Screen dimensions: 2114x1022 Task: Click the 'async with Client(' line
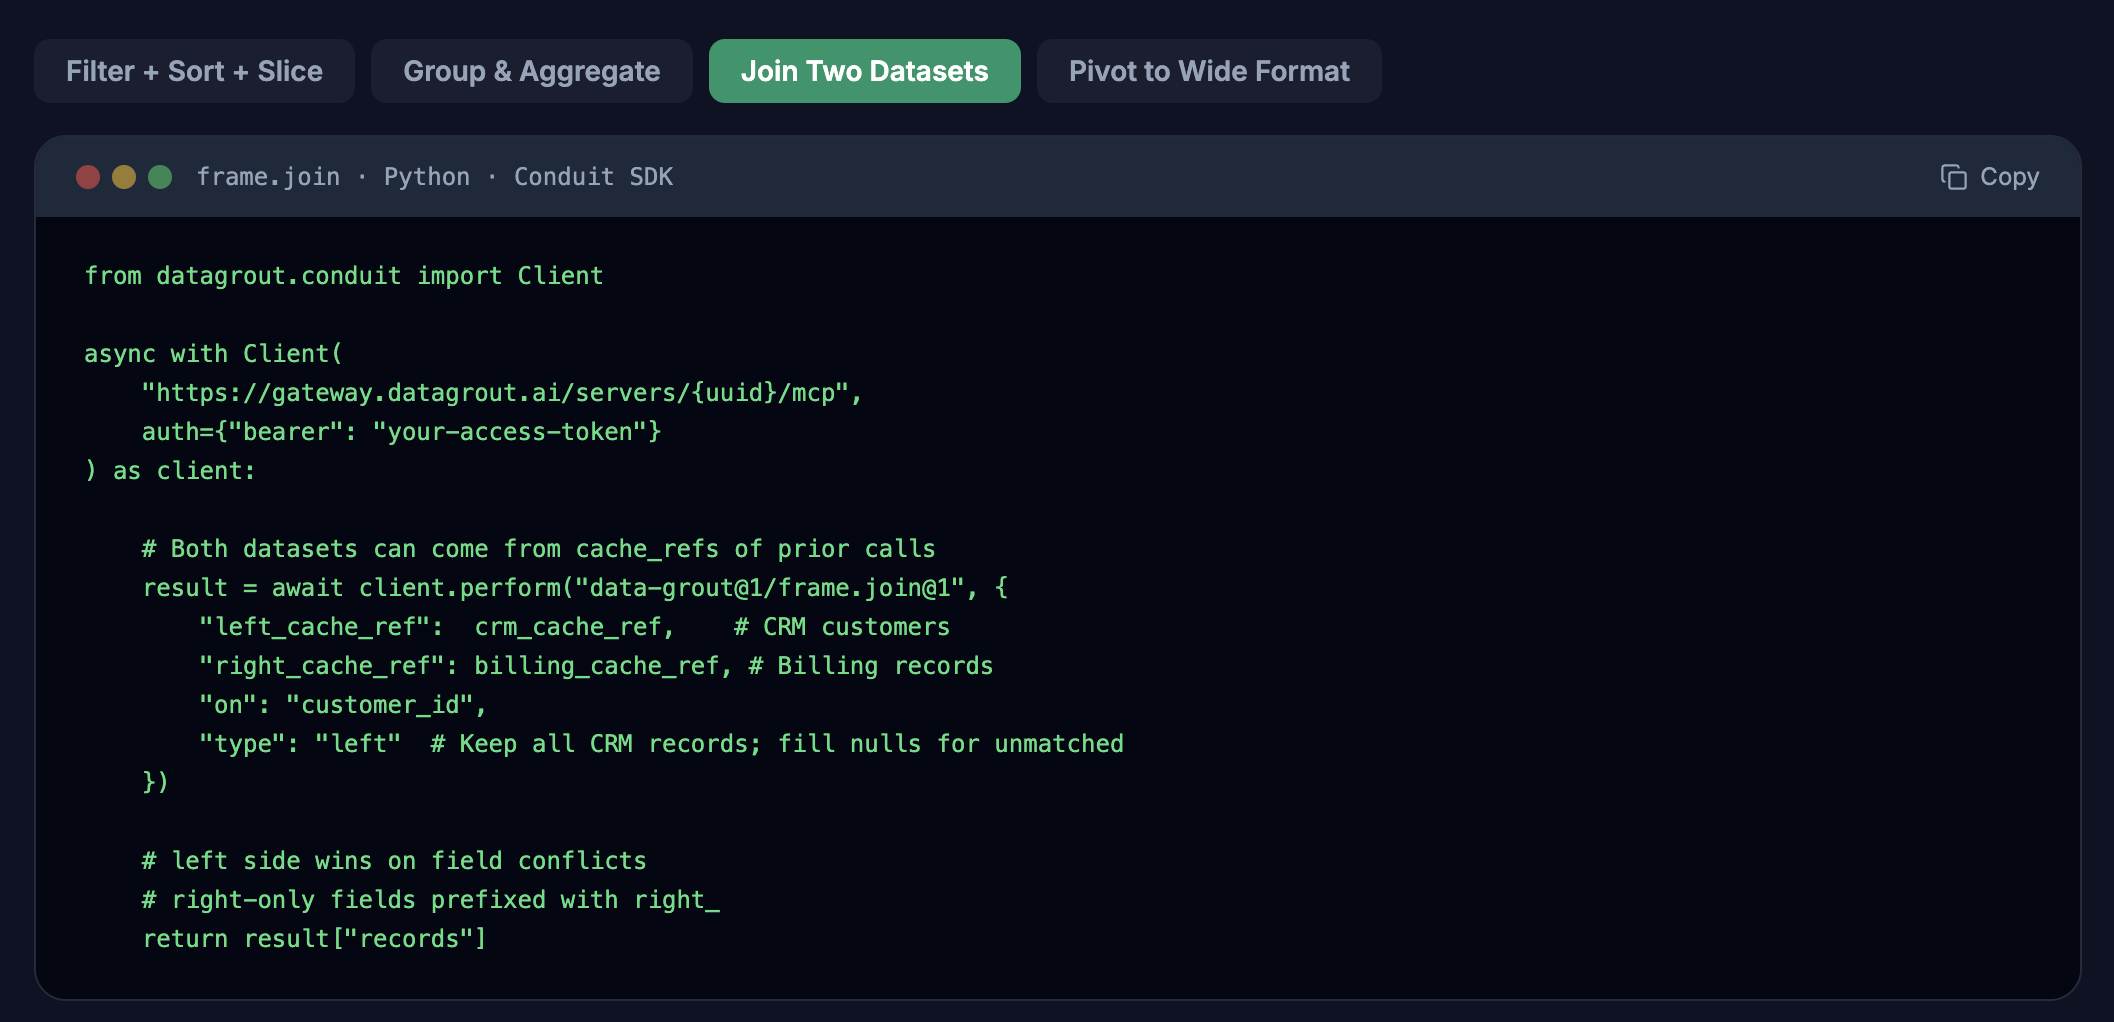213,354
